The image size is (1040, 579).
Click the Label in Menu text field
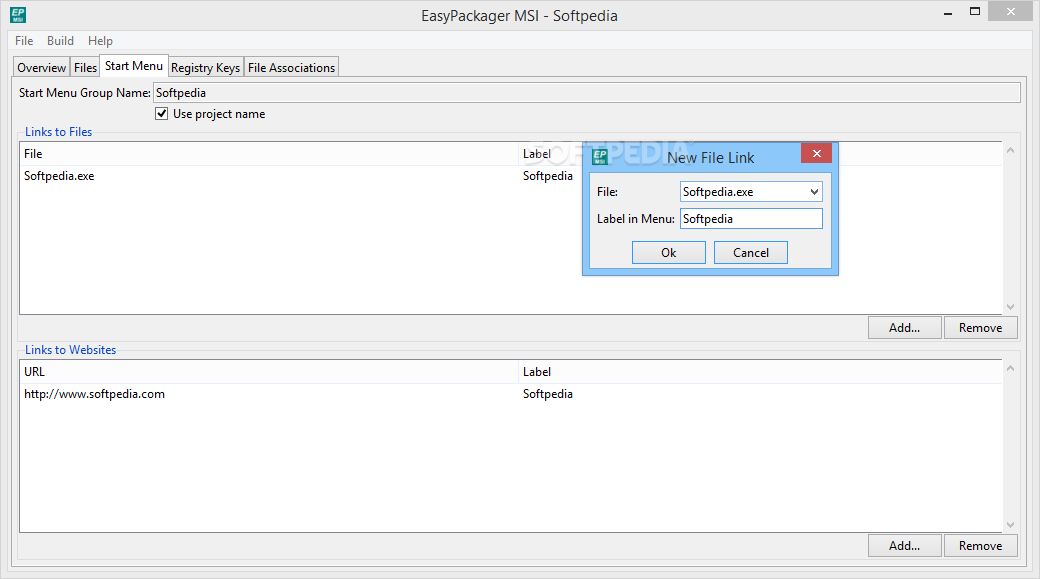(x=751, y=219)
